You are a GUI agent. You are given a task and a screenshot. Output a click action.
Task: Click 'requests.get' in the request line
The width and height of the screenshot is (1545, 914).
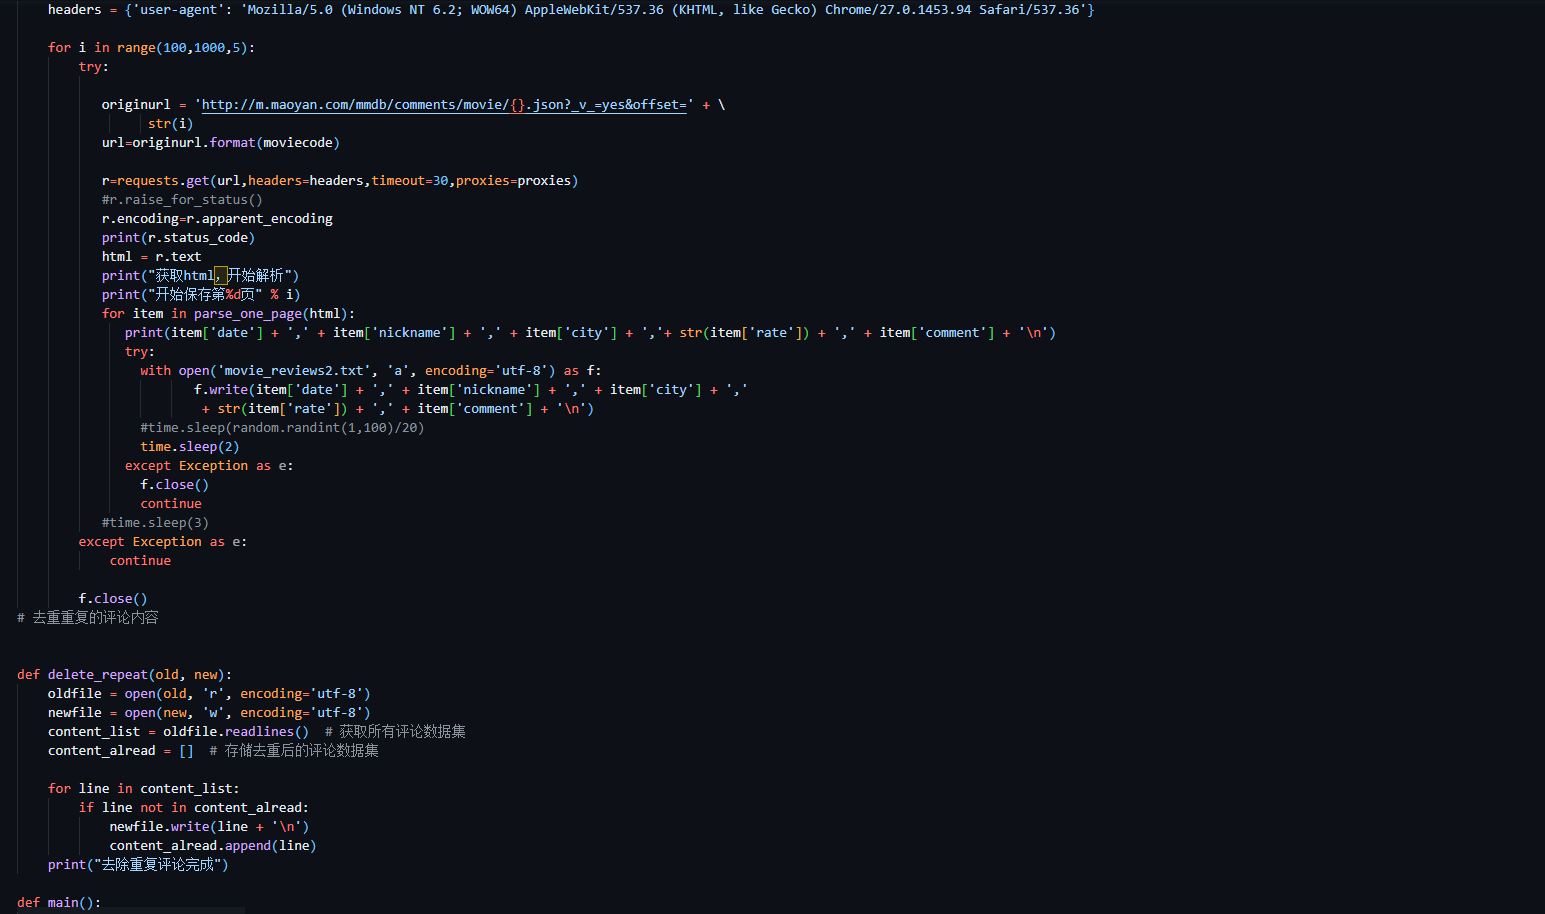point(163,181)
